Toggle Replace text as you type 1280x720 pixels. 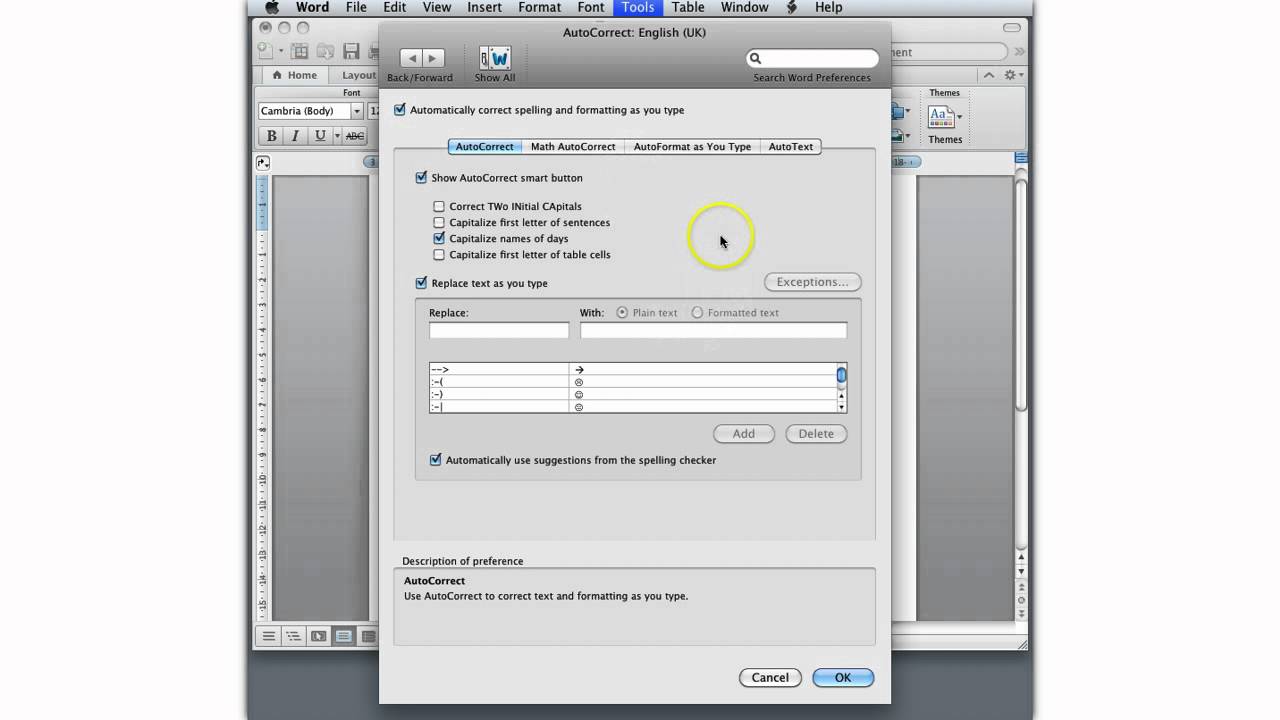point(421,283)
